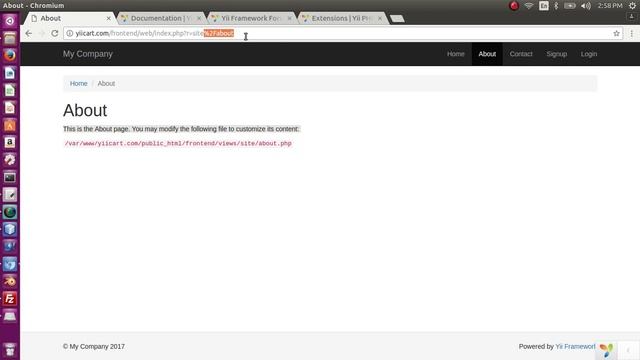The image size is (640, 360).
Task: Open the Trash in the launcher
Action: (10, 349)
